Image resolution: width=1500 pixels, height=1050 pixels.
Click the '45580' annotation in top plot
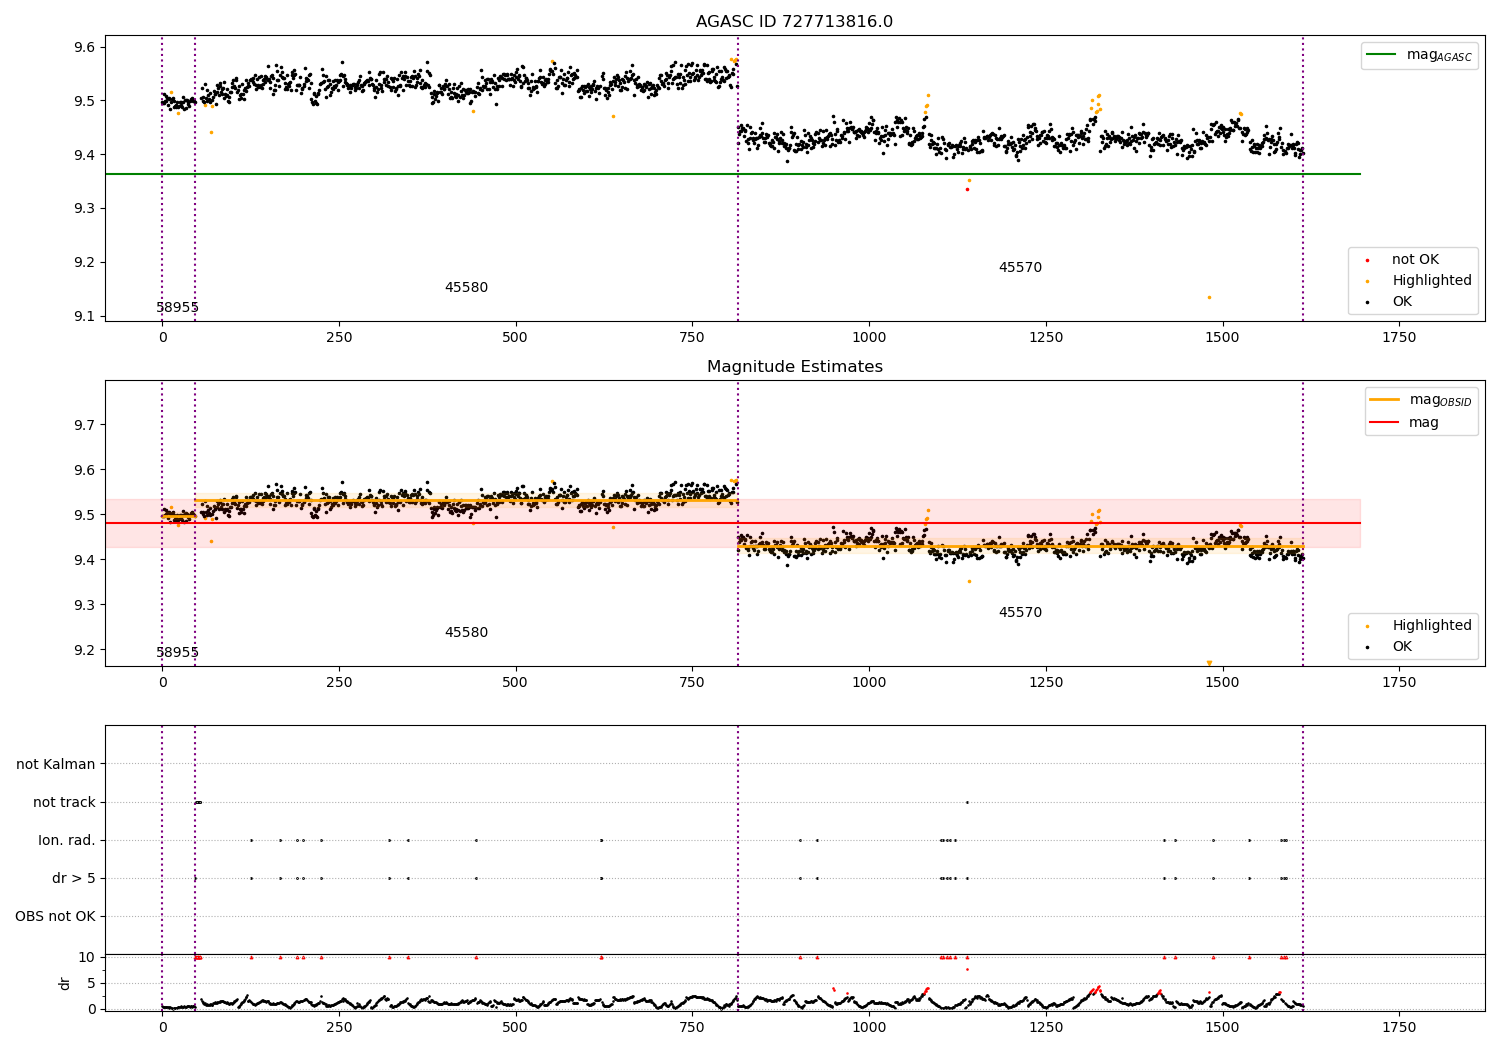point(466,288)
